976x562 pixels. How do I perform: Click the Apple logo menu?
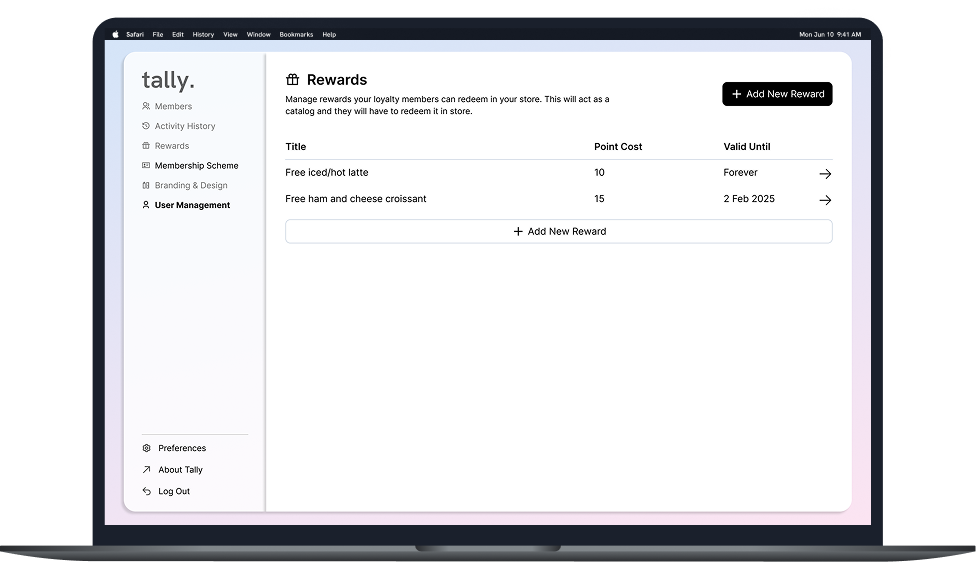pyautogui.click(x=115, y=34)
